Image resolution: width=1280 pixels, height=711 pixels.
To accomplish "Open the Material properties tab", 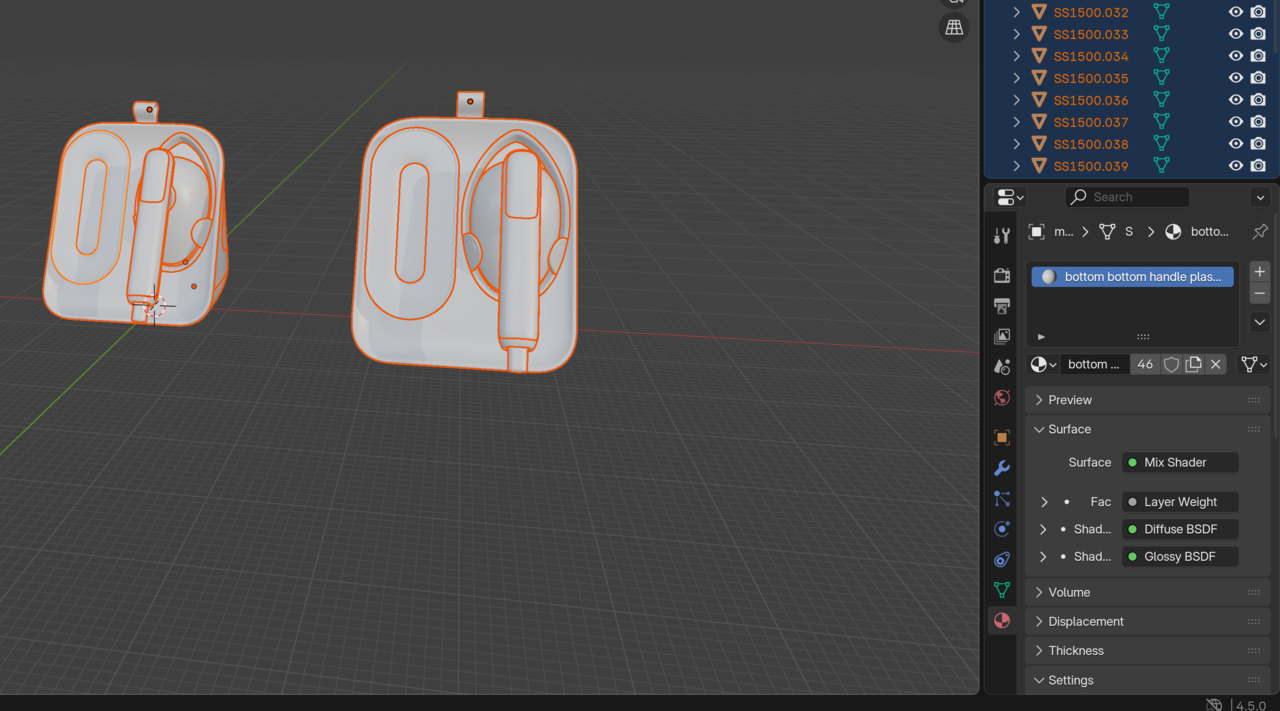I will pos(1001,621).
